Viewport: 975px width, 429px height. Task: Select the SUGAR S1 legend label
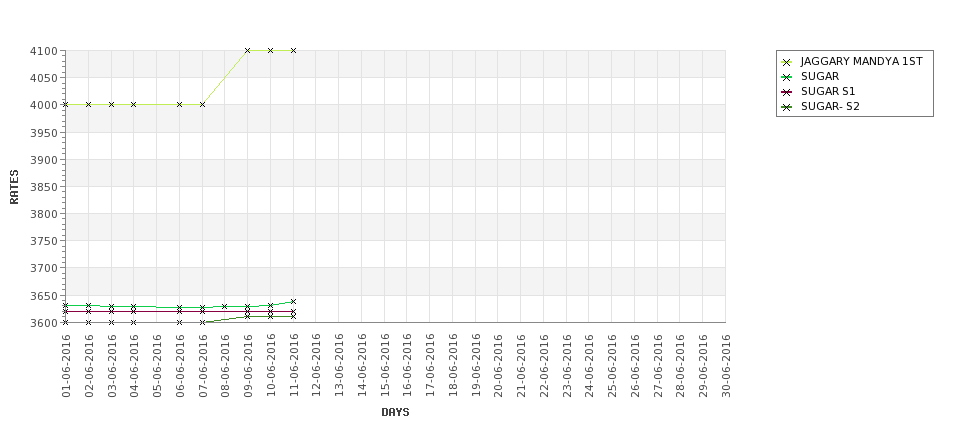[x=828, y=91]
